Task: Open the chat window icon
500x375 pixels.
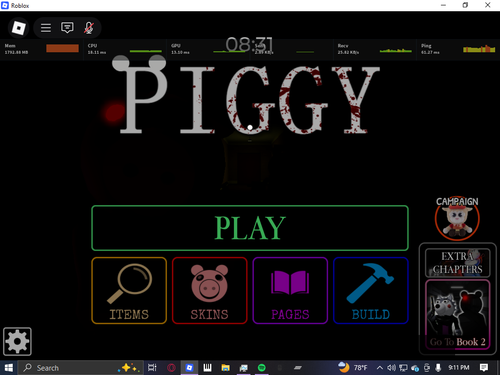Action: point(67,28)
